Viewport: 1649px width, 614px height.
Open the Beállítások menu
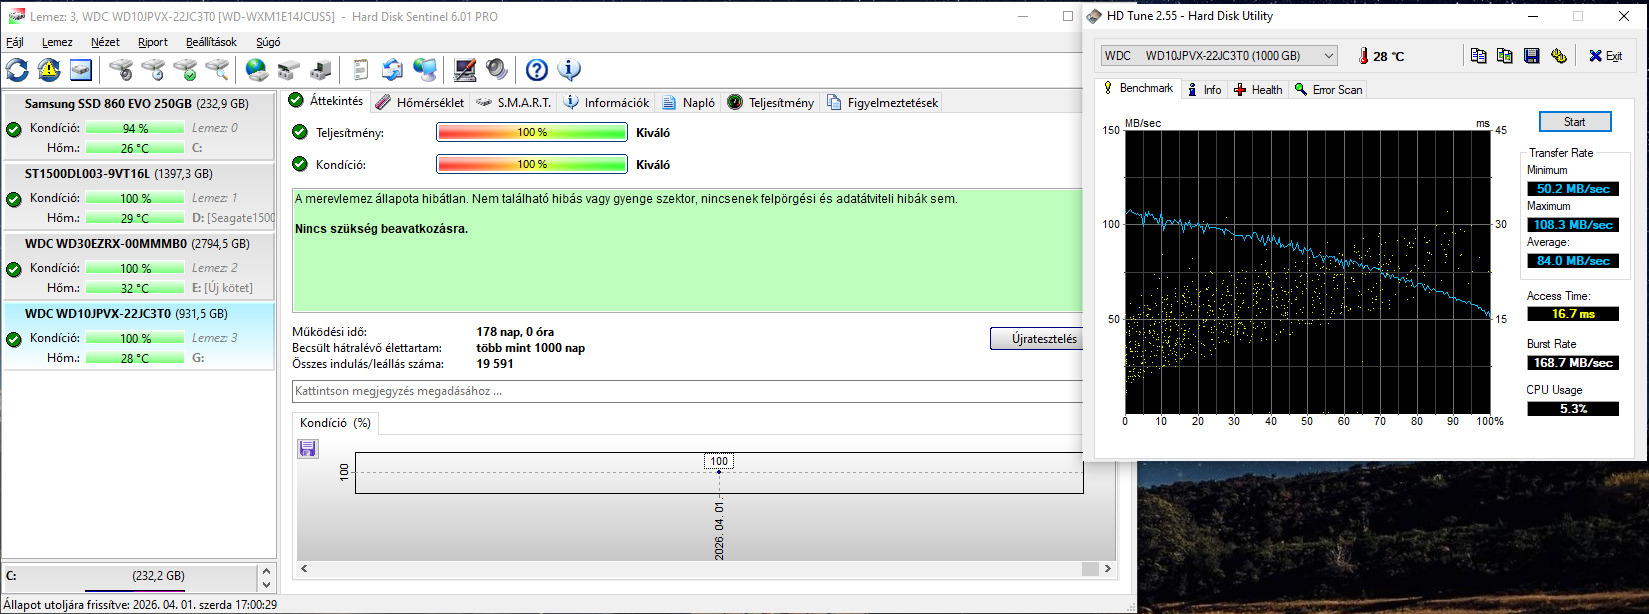(x=211, y=42)
